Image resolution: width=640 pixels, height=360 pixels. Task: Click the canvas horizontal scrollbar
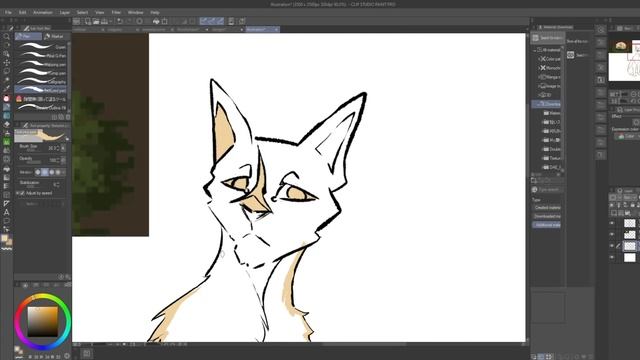[363, 345]
